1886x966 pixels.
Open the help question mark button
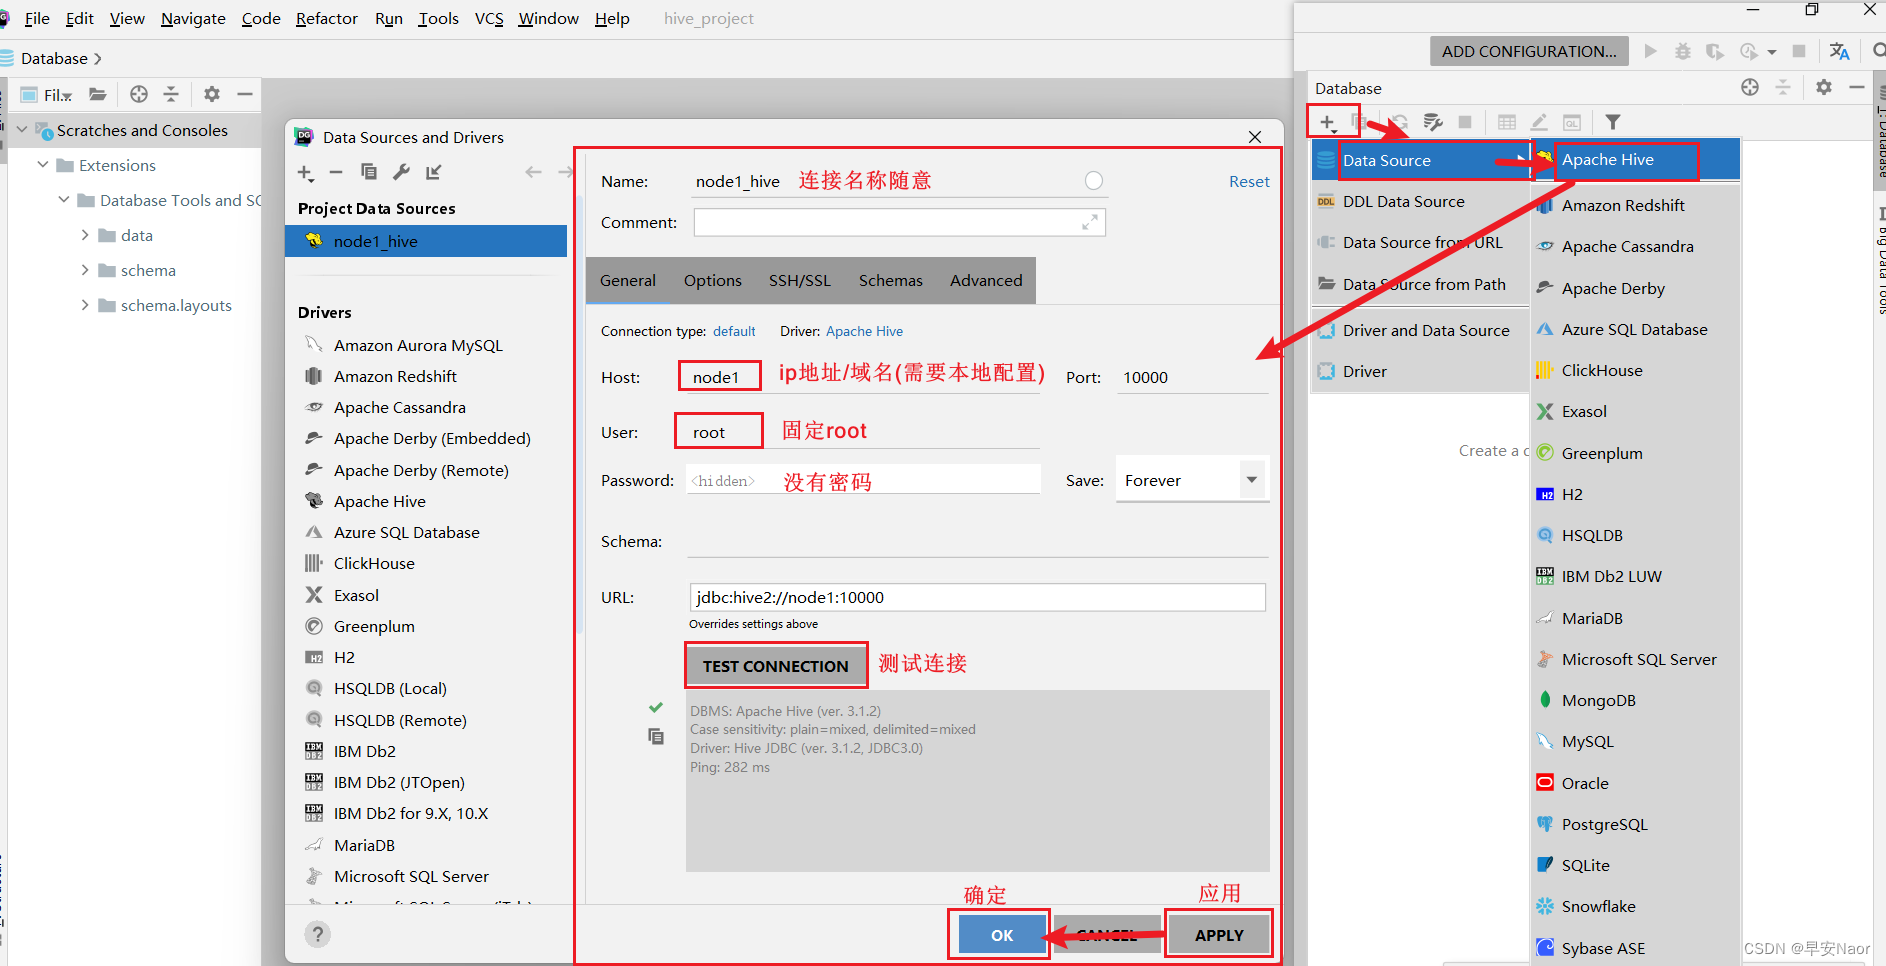coord(318,934)
